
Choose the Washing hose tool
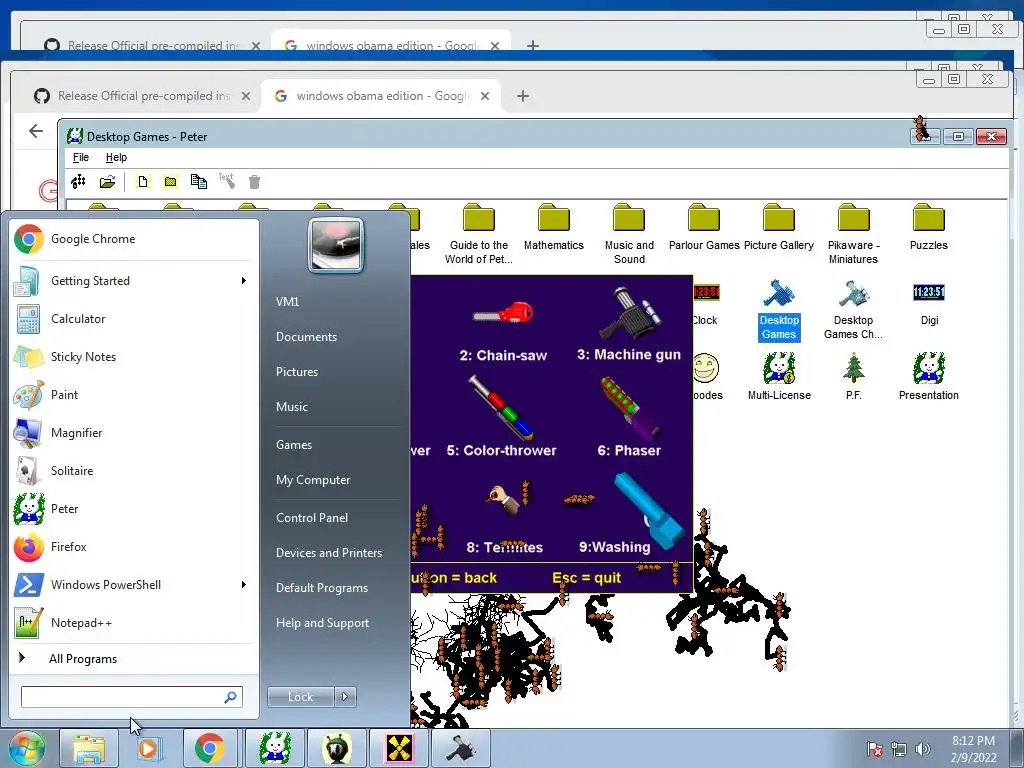point(630,514)
